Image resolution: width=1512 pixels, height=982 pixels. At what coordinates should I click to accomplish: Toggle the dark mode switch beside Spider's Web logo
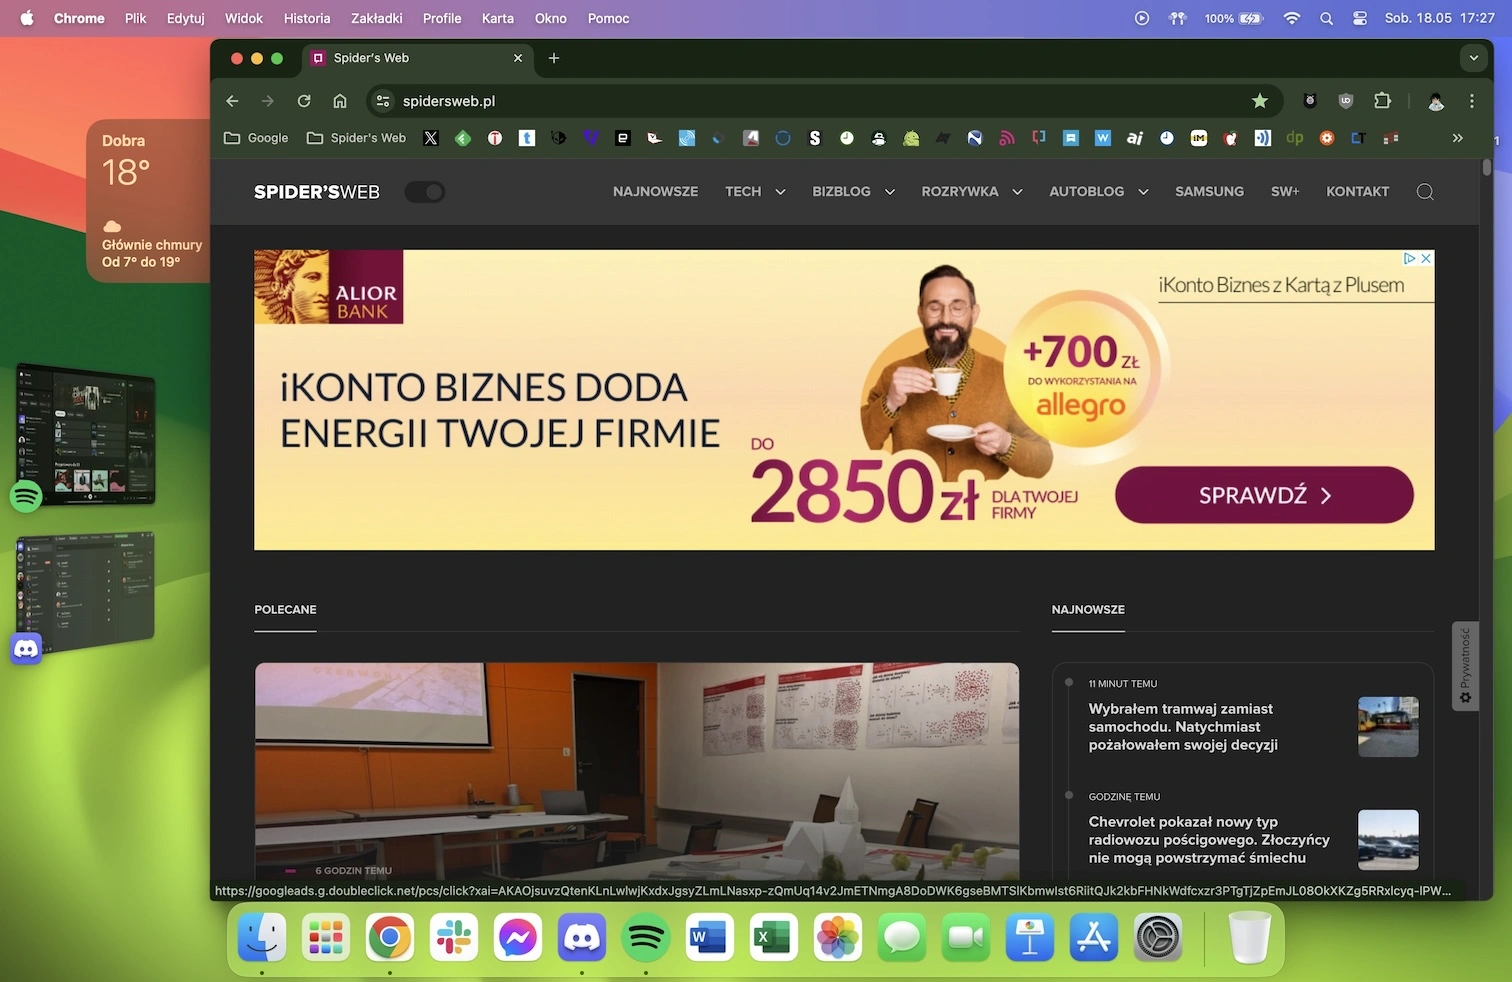pyautogui.click(x=425, y=192)
